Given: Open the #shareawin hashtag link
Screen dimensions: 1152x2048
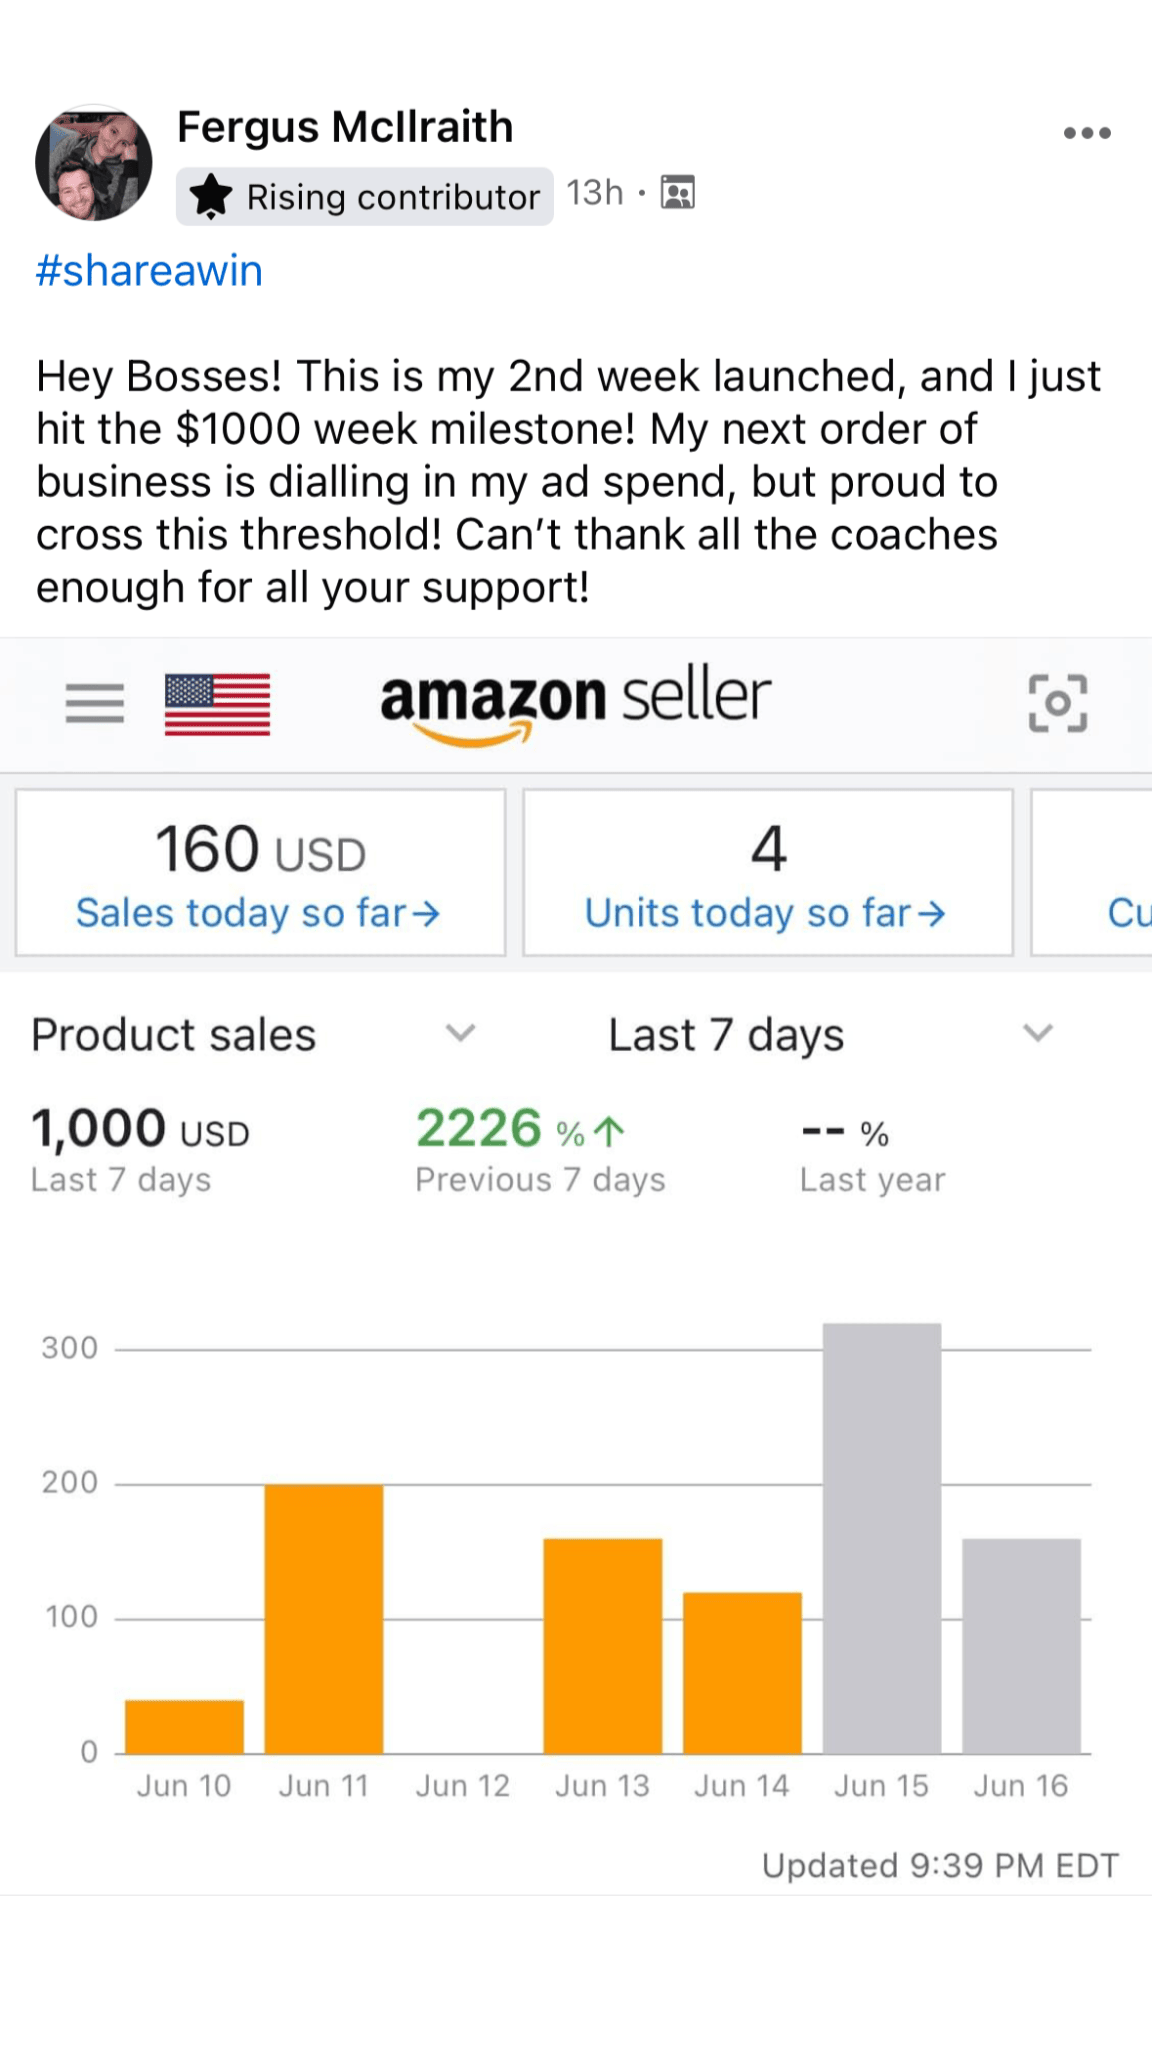Looking at the screenshot, I should pos(149,271).
